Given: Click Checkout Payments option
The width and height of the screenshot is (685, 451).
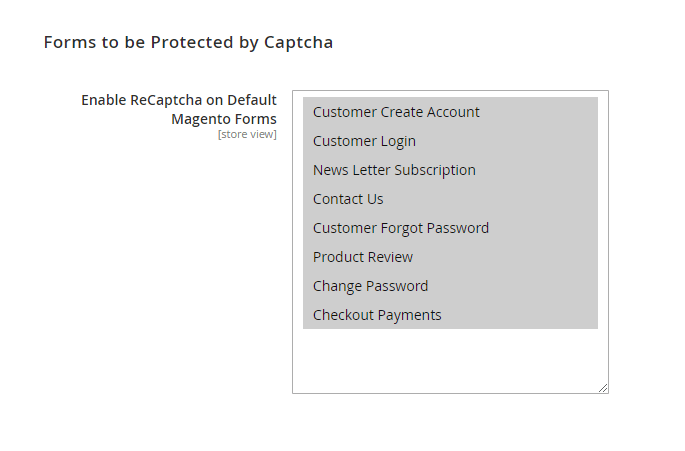Looking at the screenshot, I should (x=377, y=315).
